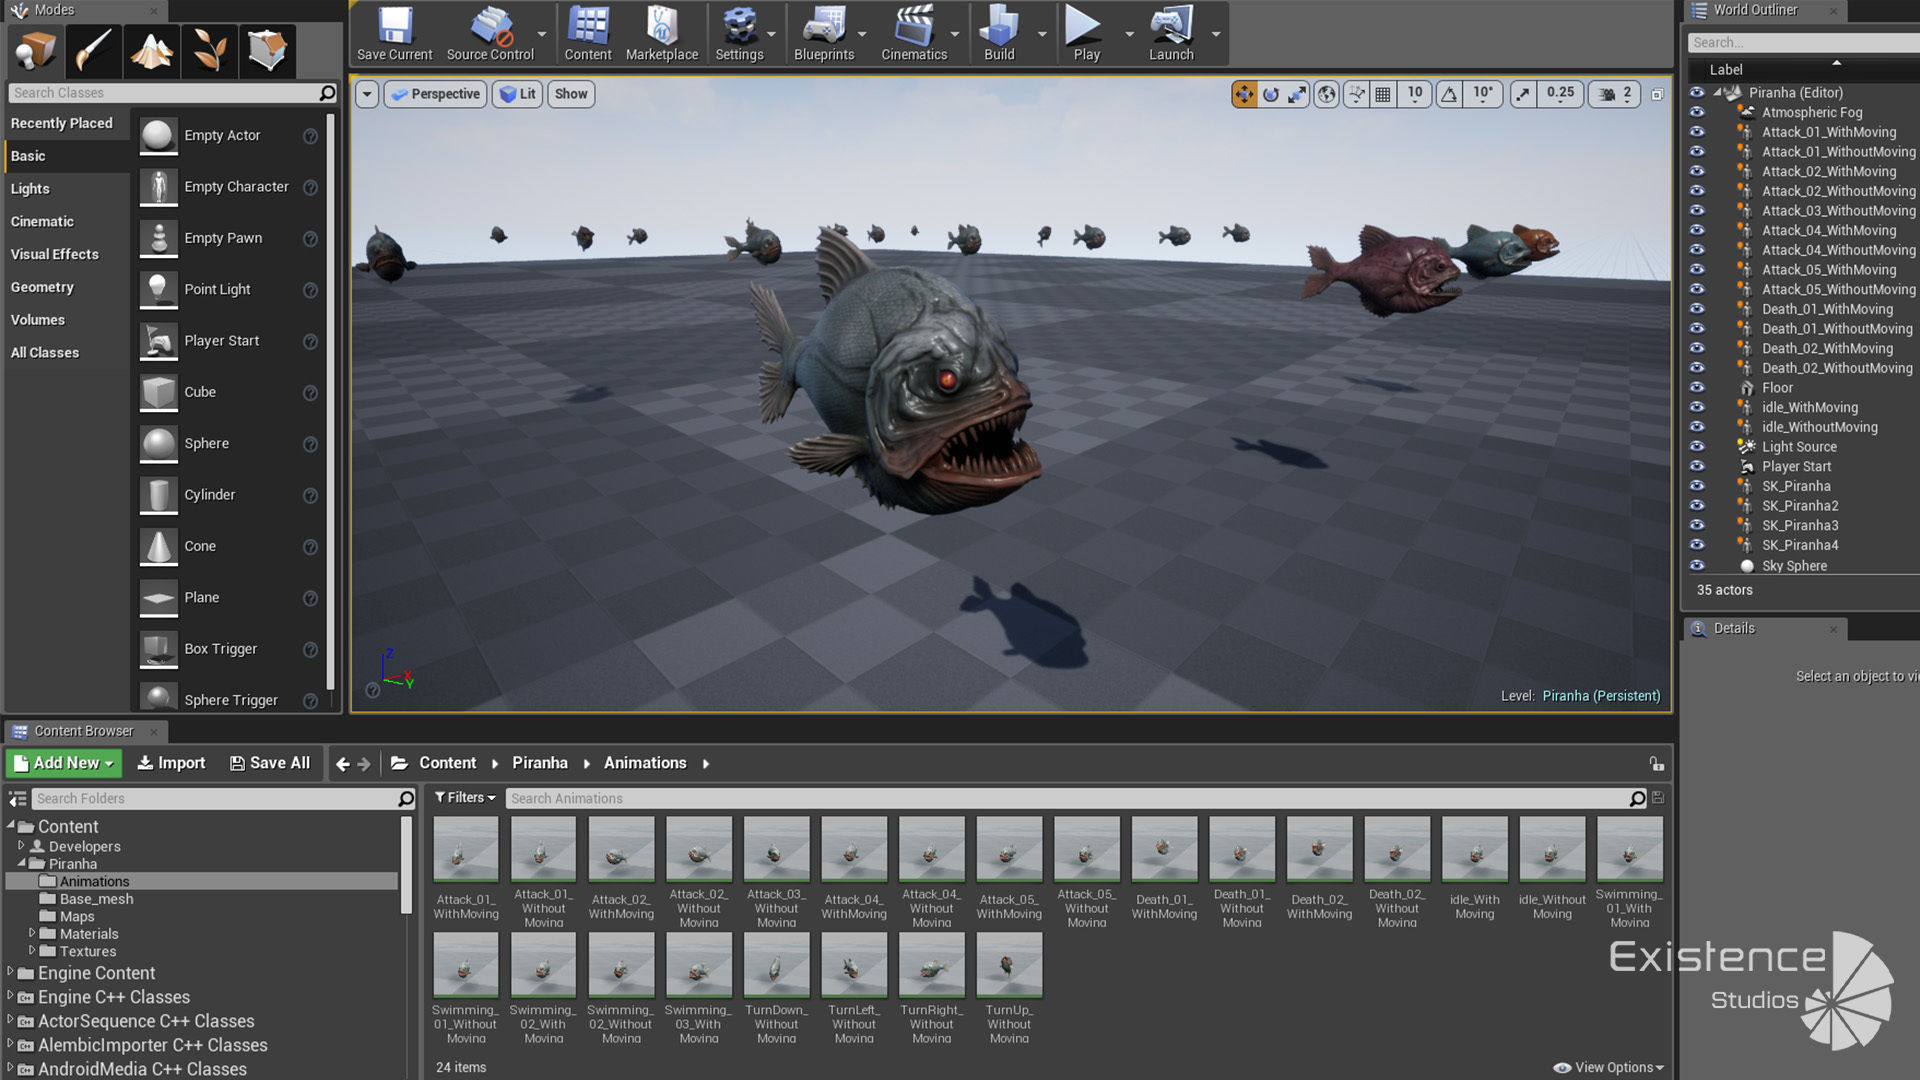Open the grid snap value 10 dropdown
The image size is (1920, 1080).
1415,94
